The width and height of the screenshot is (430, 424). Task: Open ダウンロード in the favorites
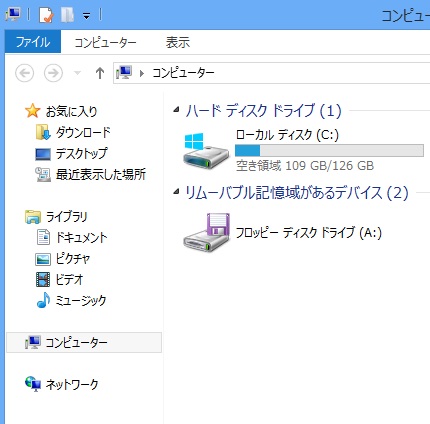pyautogui.click(x=83, y=132)
